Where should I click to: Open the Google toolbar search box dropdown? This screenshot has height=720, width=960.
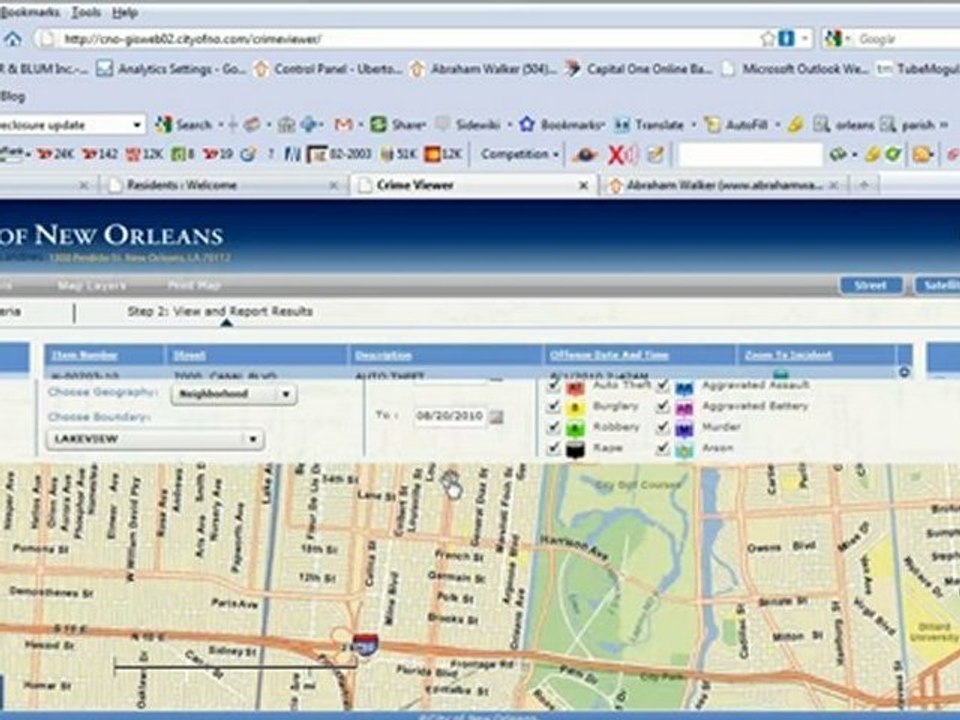coord(137,125)
